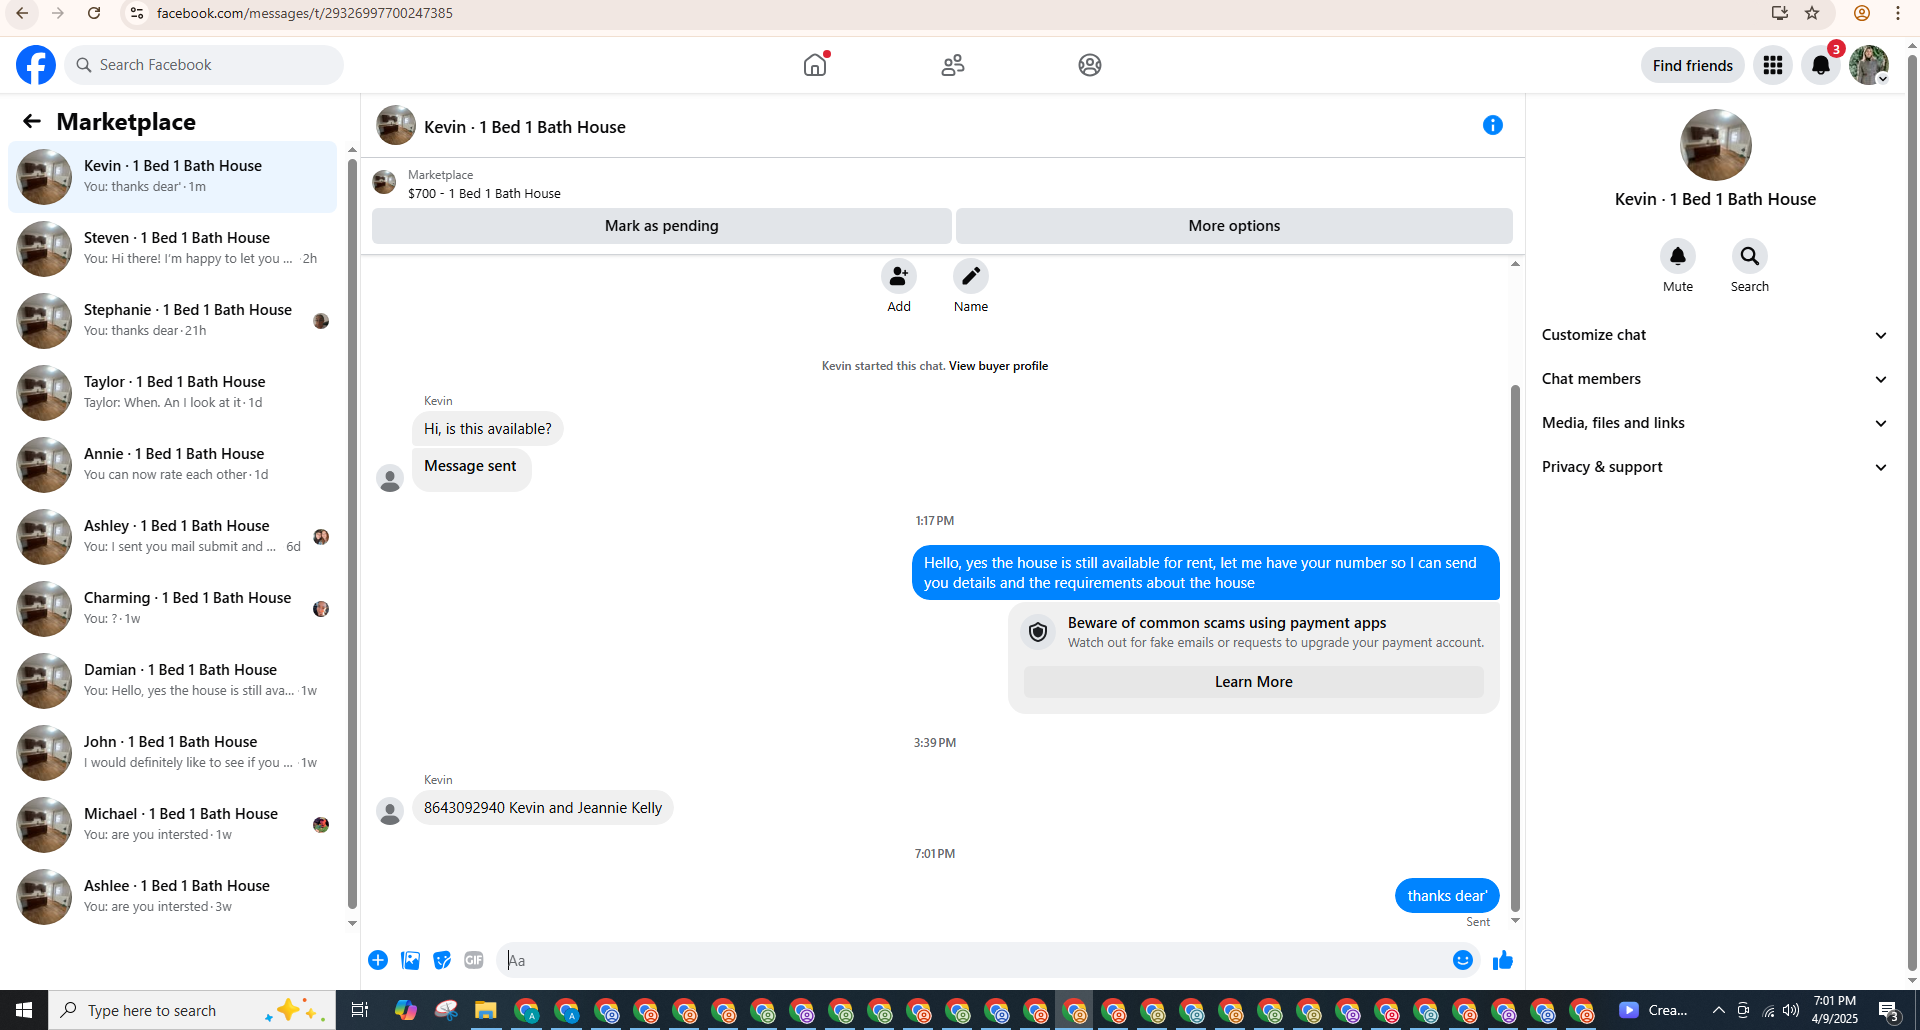The height and width of the screenshot is (1030, 1920).
Task: Click the Marketplace heading
Action: tap(126, 122)
